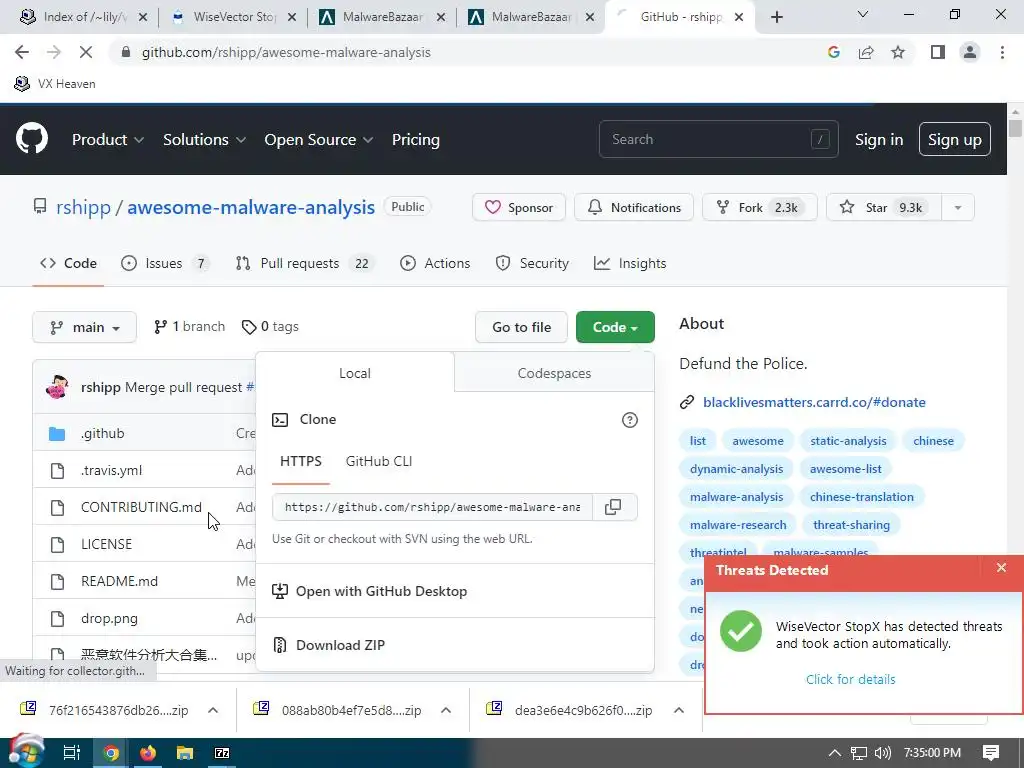This screenshot has height=768, width=1024.
Task: Open Windows Task View
Action: (71, 753)
